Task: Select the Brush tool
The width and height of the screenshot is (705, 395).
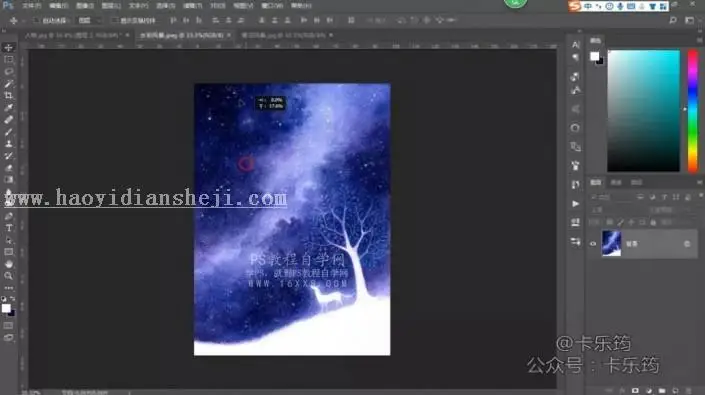Action: pos(9,132)
